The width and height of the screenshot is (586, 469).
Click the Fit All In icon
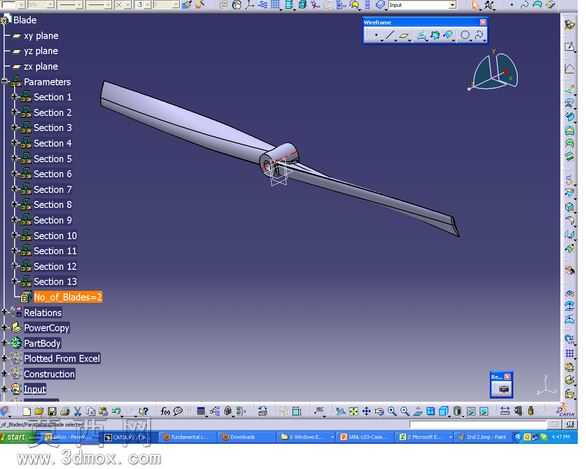point(353,411)
